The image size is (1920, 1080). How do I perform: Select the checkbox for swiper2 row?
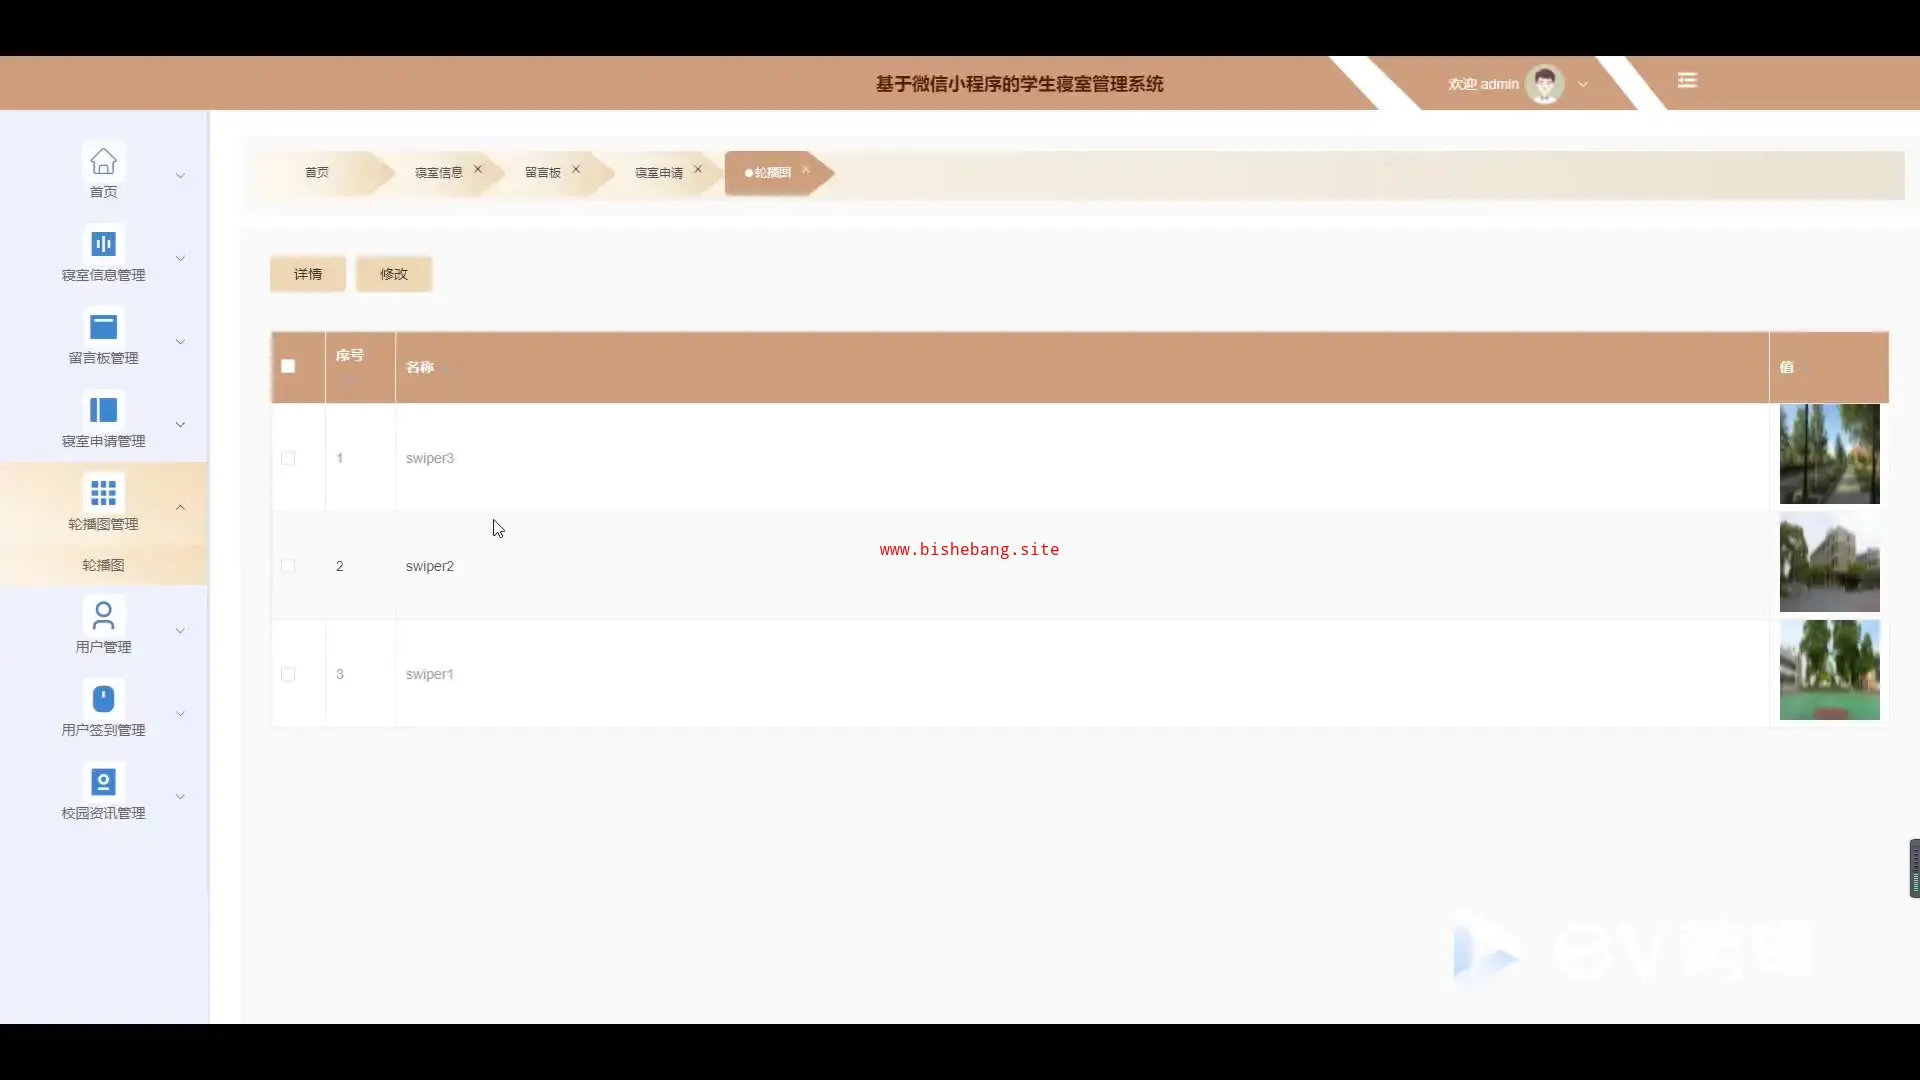tap(288, 566)
